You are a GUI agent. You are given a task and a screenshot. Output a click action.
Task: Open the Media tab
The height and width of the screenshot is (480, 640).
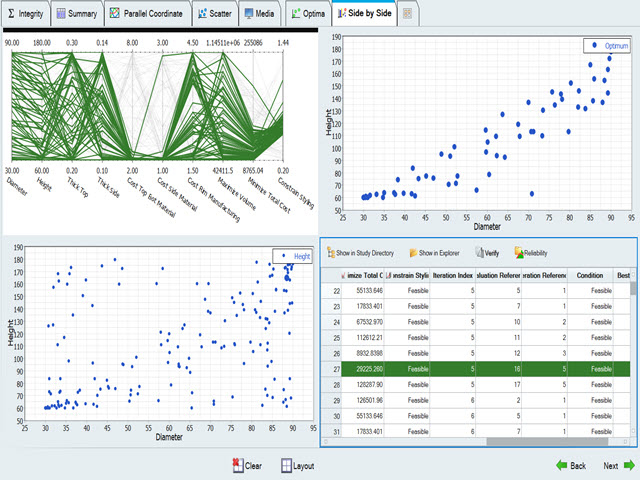[x=259, y=13]
